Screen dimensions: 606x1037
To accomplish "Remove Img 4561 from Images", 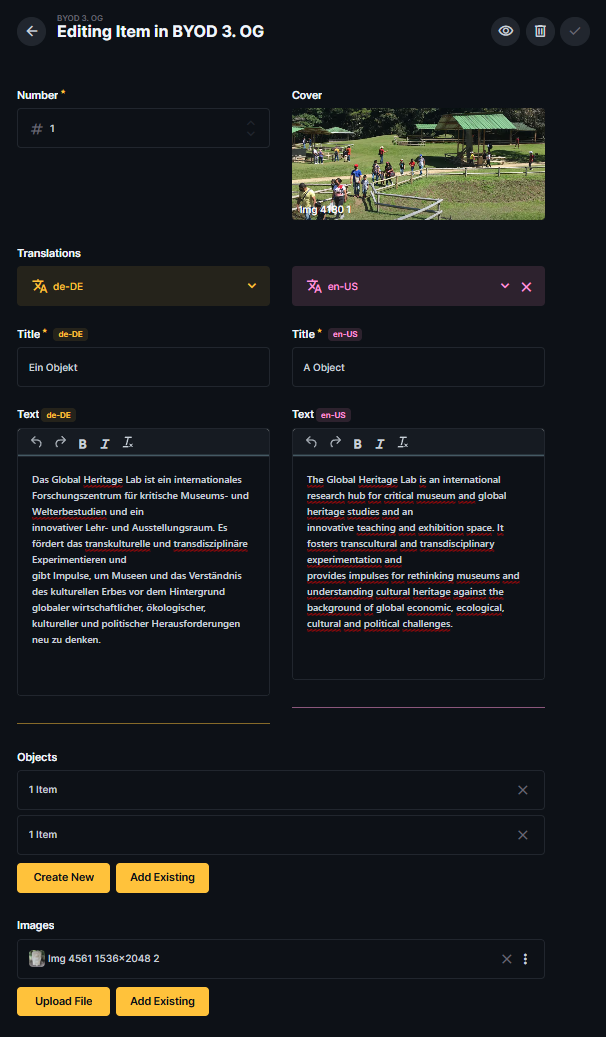I will 507,959.
